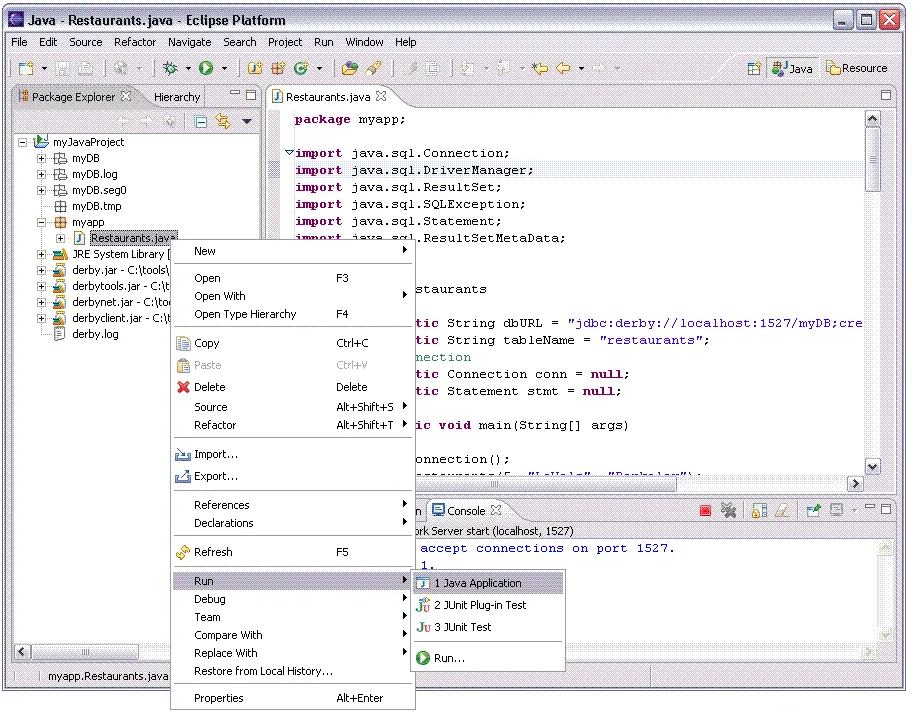Switch to the Hierarchy tab
Viewport: 914px width, 713px height.
click(176, 96)
